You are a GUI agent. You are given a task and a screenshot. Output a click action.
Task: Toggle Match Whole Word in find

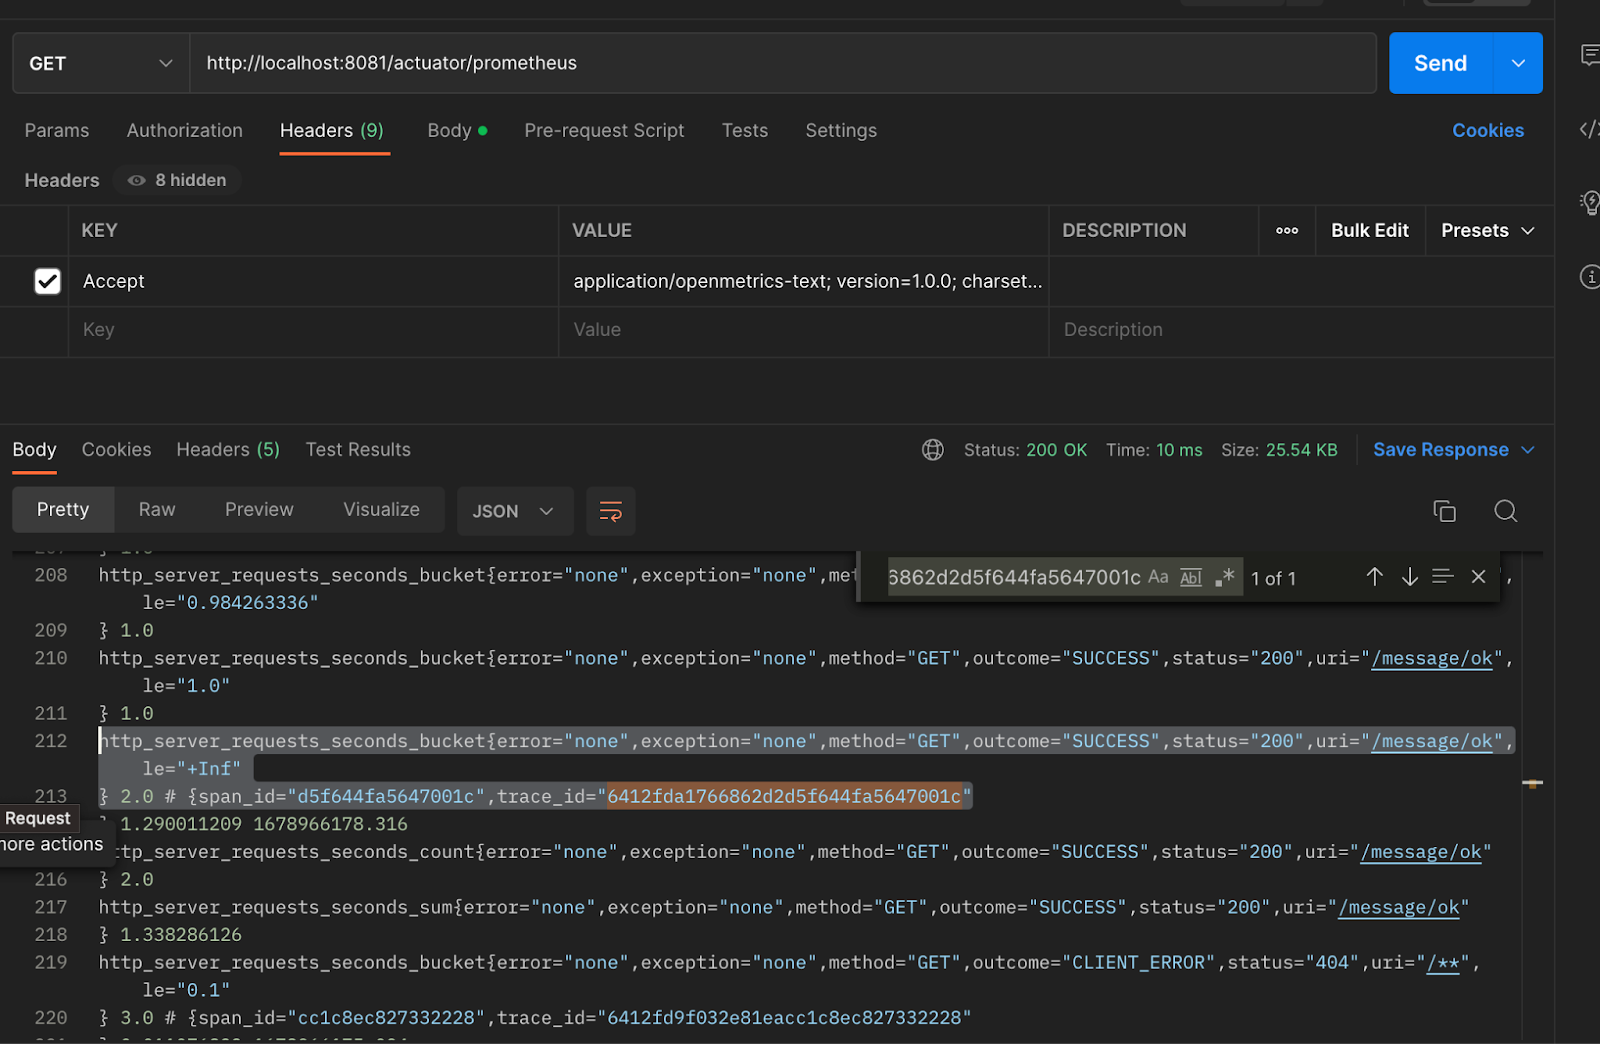pyautogui.click(x=1191, y=577)
